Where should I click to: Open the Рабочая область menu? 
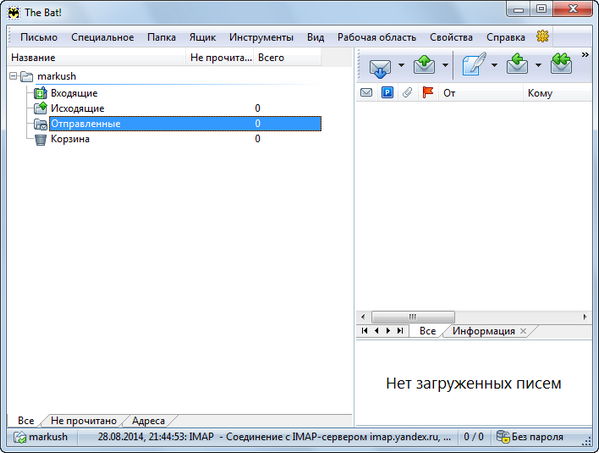click(x=377, y=37)
